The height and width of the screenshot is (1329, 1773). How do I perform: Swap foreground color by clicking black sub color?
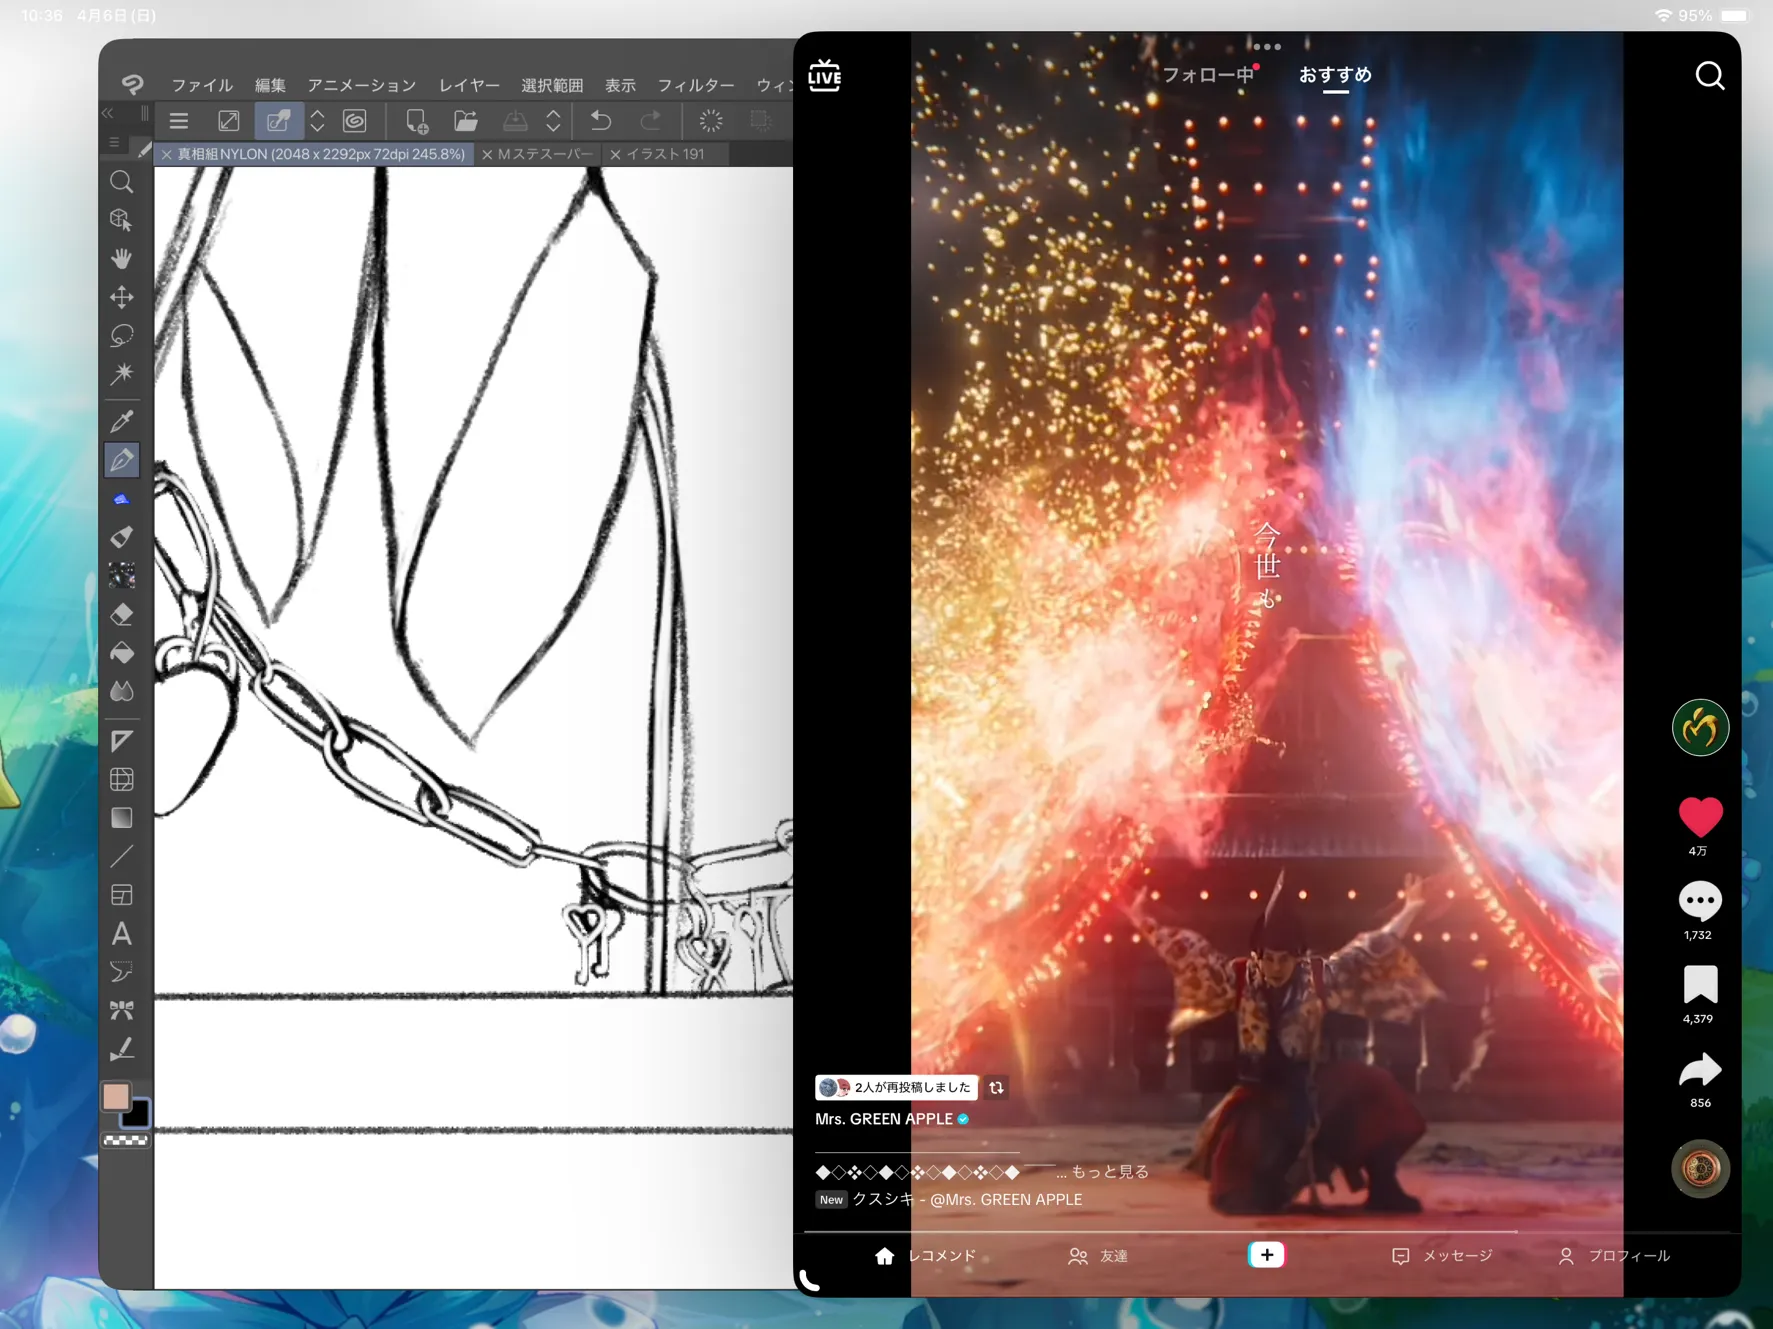click(x=138, y=1115)
